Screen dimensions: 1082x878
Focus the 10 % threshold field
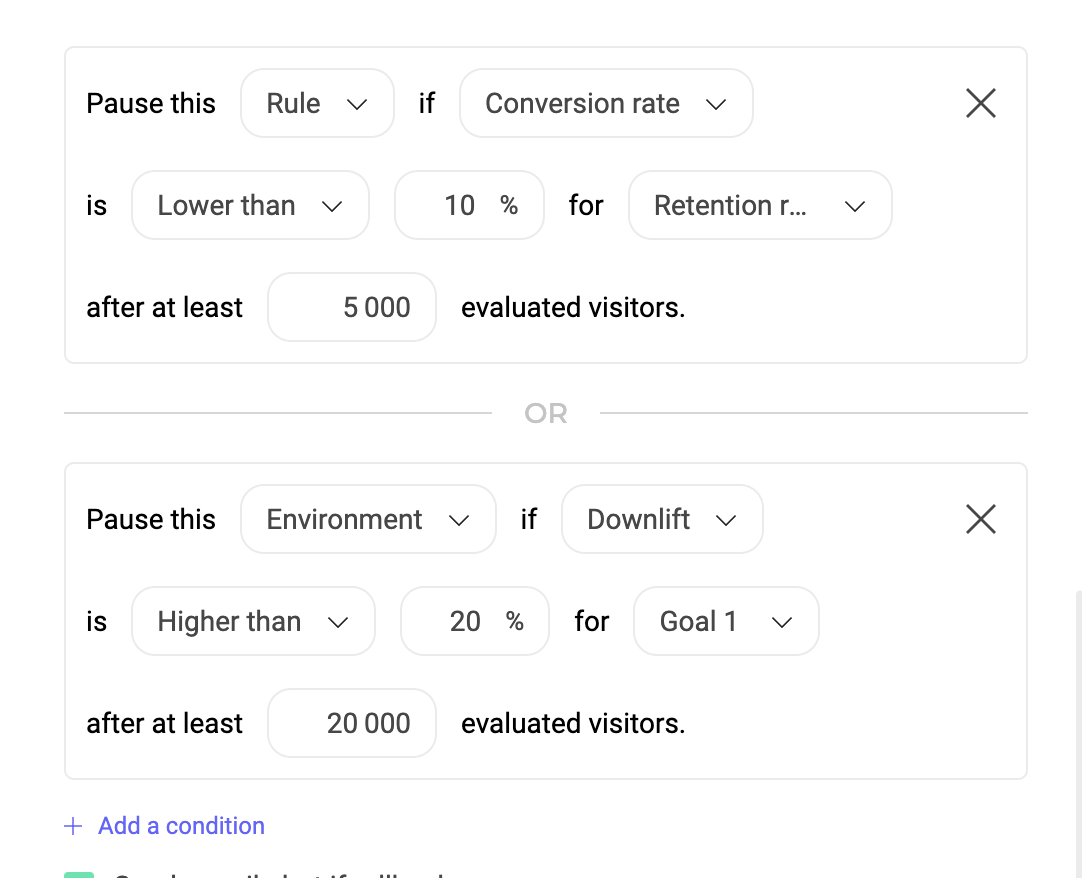(459, 206)
